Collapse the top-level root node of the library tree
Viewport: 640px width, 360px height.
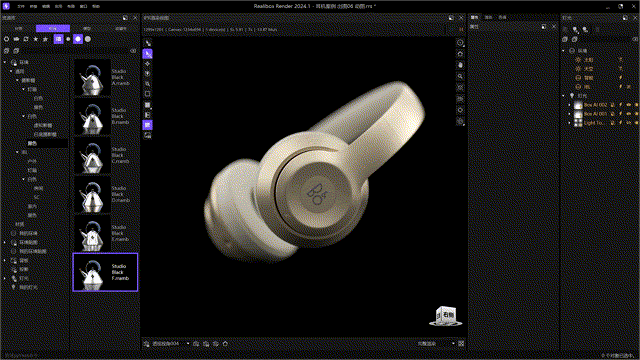pos(5,62)
